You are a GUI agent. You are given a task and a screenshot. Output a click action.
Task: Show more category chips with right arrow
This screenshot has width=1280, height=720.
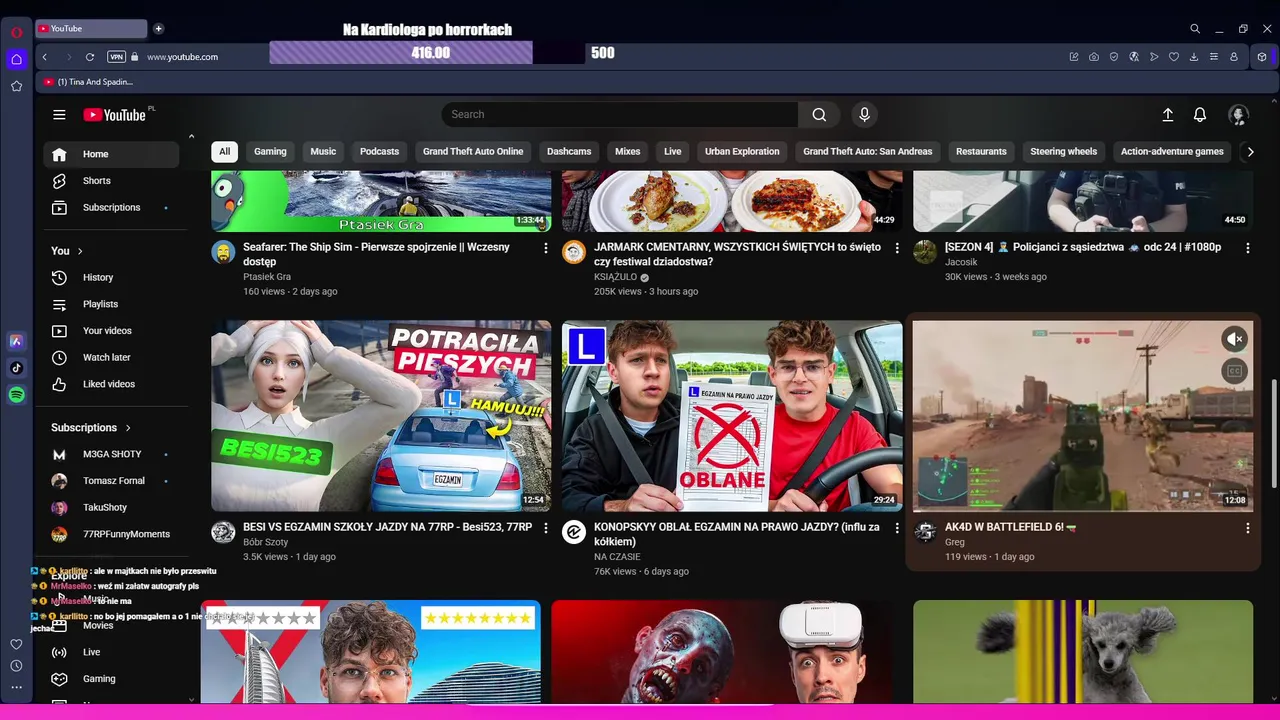(1250, 152)
